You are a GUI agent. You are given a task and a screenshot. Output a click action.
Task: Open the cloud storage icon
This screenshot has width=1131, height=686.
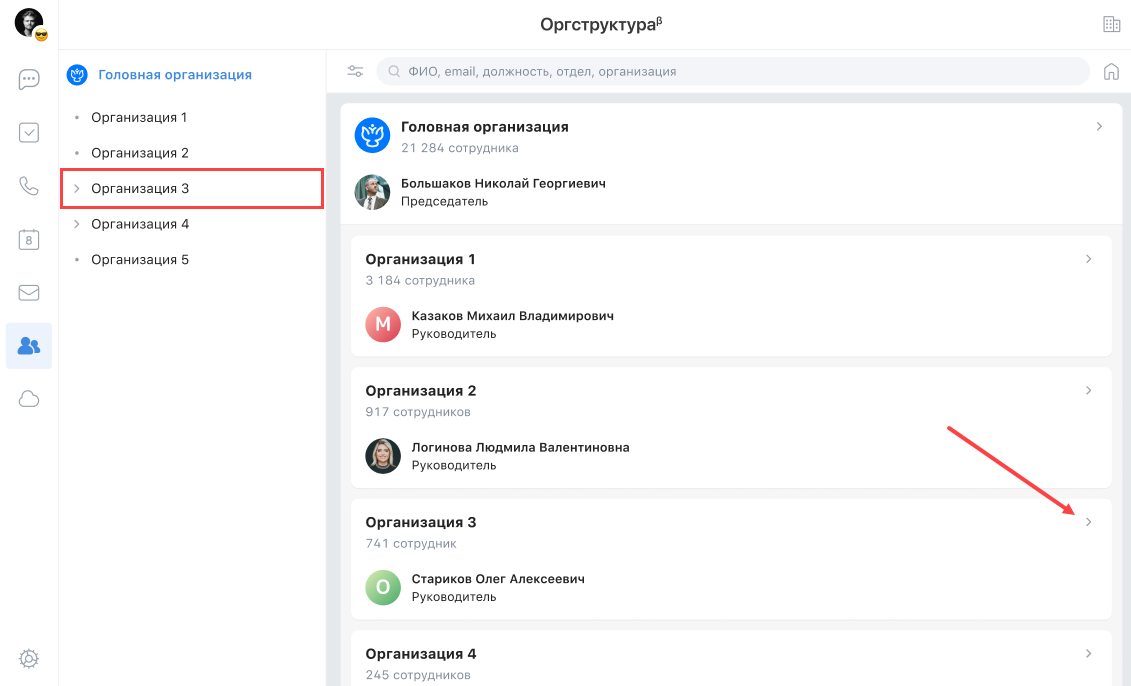tap(29, 399)
